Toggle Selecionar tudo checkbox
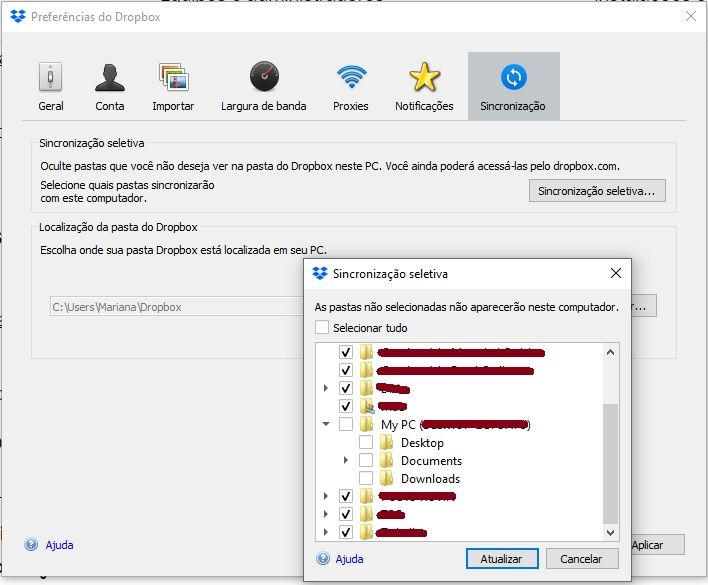 coord(321,327)
